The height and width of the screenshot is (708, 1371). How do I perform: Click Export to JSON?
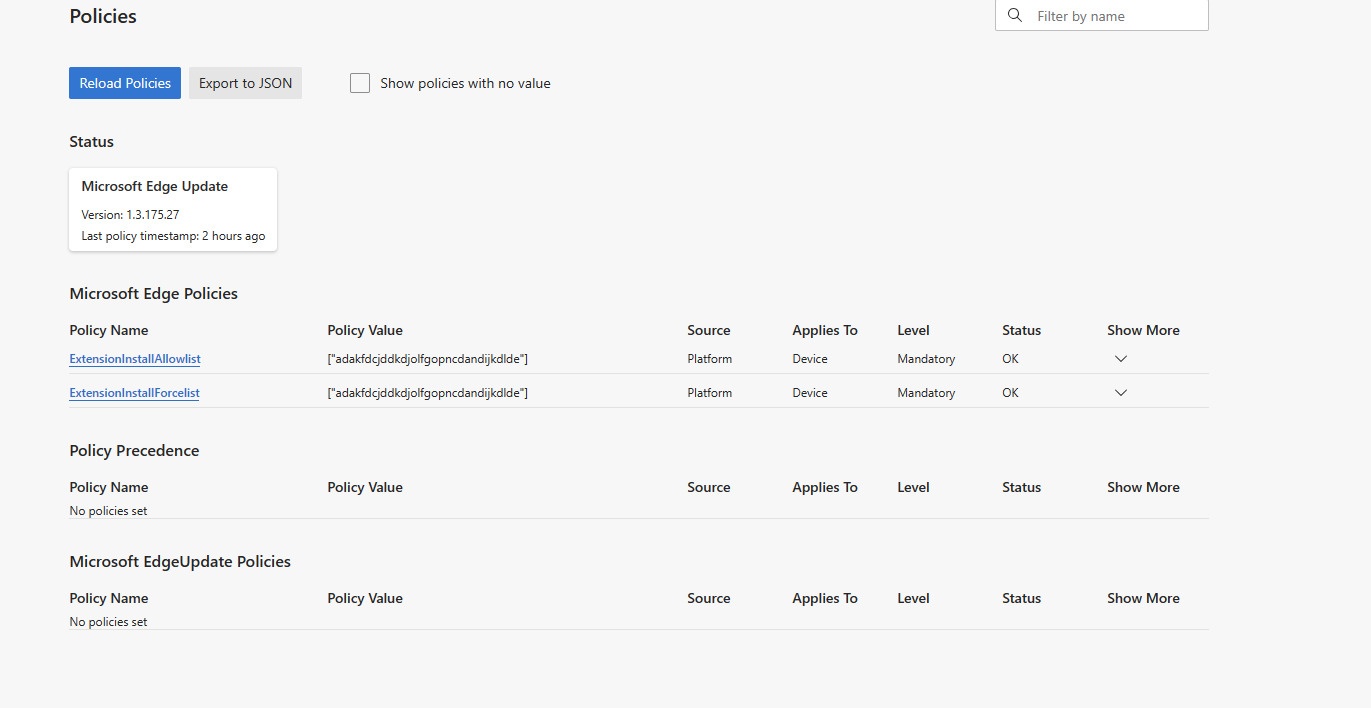(x=245, y=83)
